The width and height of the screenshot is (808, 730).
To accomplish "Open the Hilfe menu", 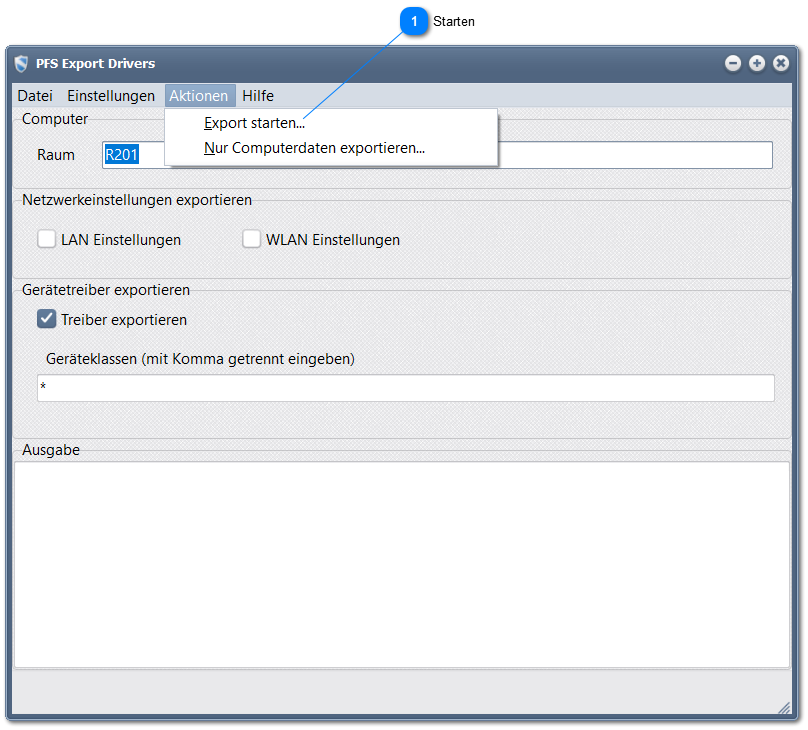I will coord(258,96).
